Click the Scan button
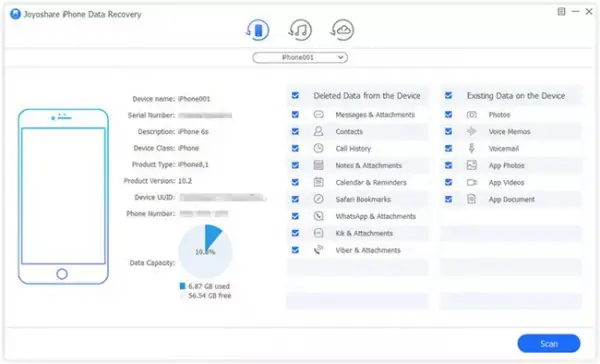This screenshot has height=364, width=600. [x=549, y=343]
